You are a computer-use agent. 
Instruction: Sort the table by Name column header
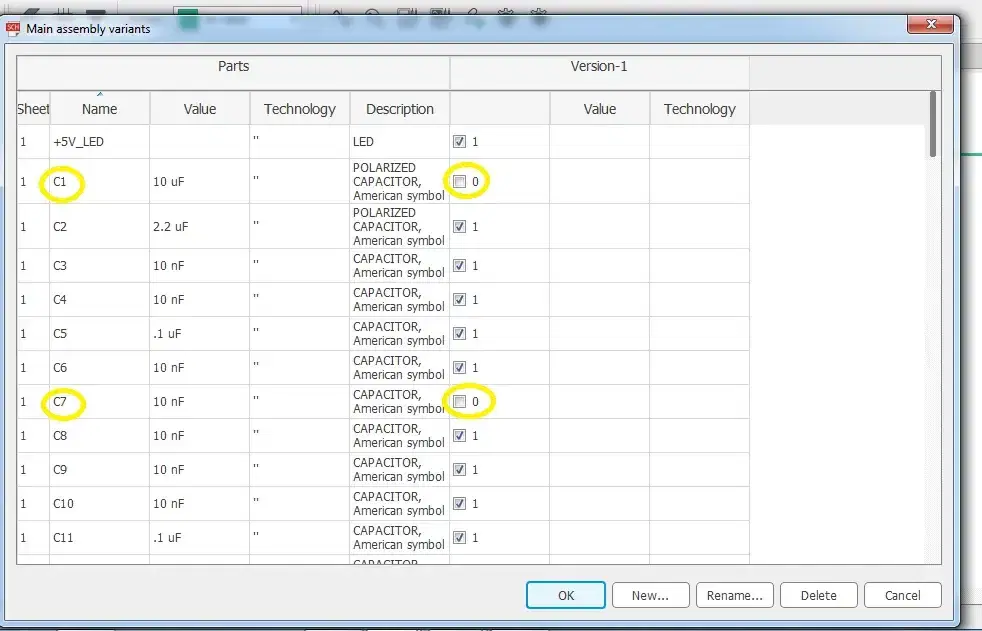tap(99, 109)
